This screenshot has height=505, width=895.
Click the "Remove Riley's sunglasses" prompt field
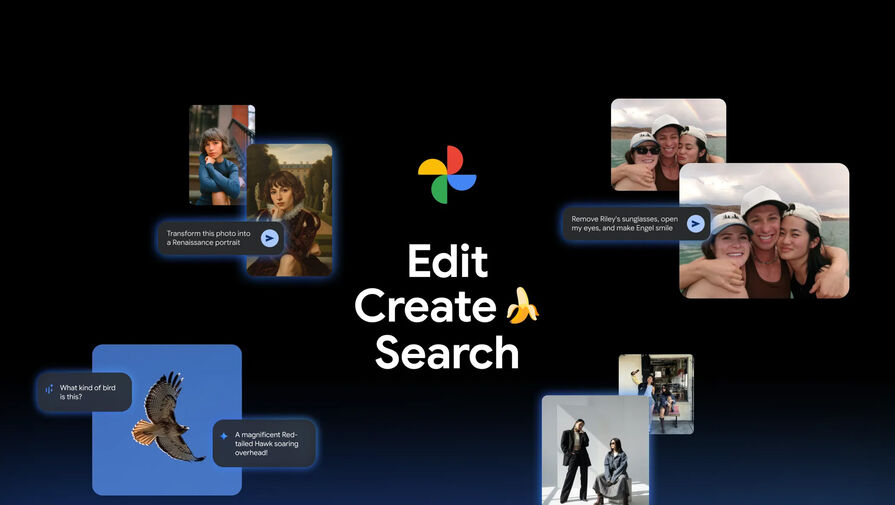pos(623,222)
